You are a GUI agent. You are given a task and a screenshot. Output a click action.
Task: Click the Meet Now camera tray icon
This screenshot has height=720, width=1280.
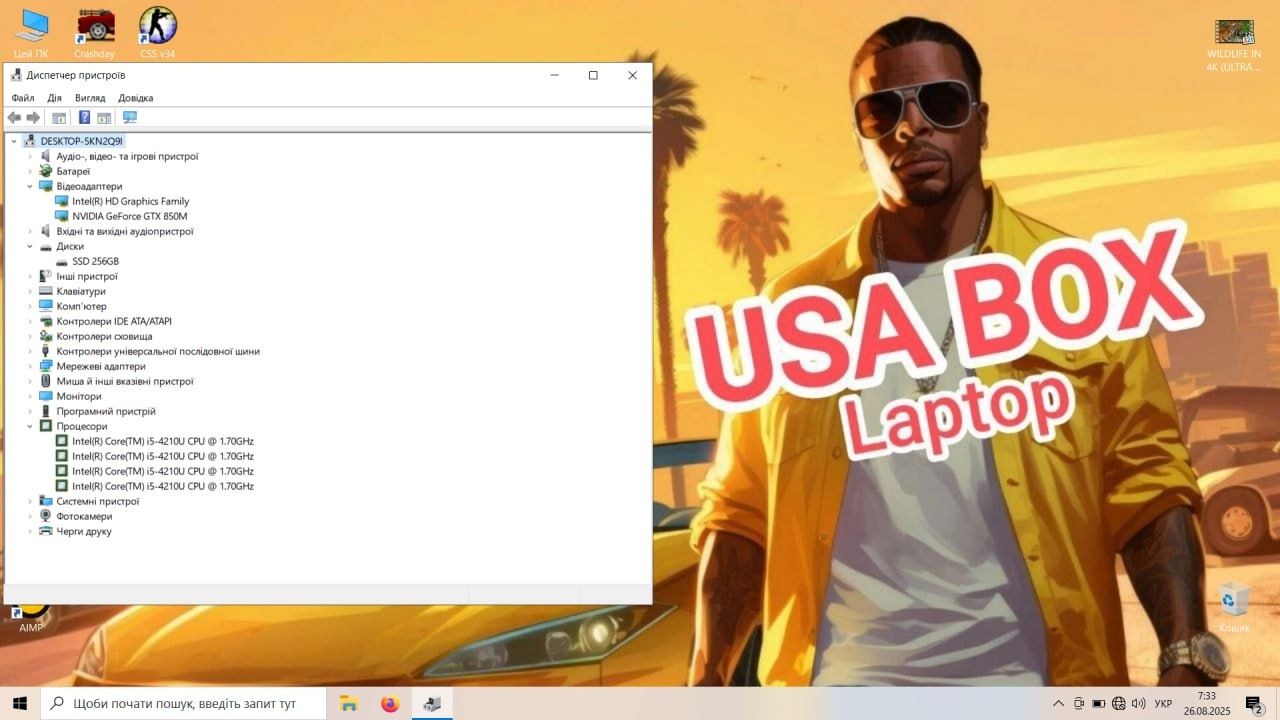[x=1079, y=703]
